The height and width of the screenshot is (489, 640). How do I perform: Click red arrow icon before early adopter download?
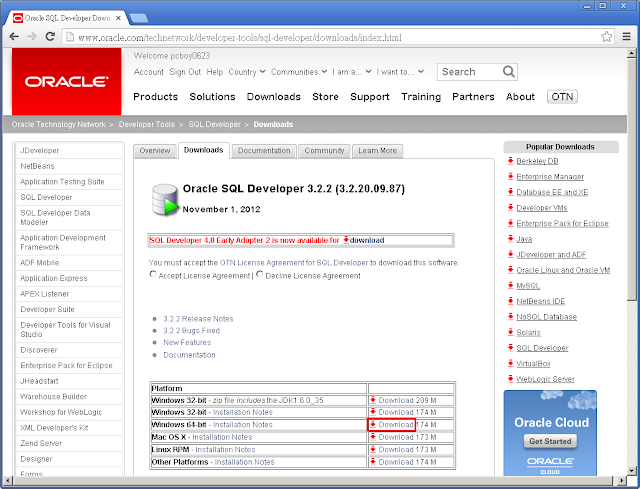tap(346, 240)
